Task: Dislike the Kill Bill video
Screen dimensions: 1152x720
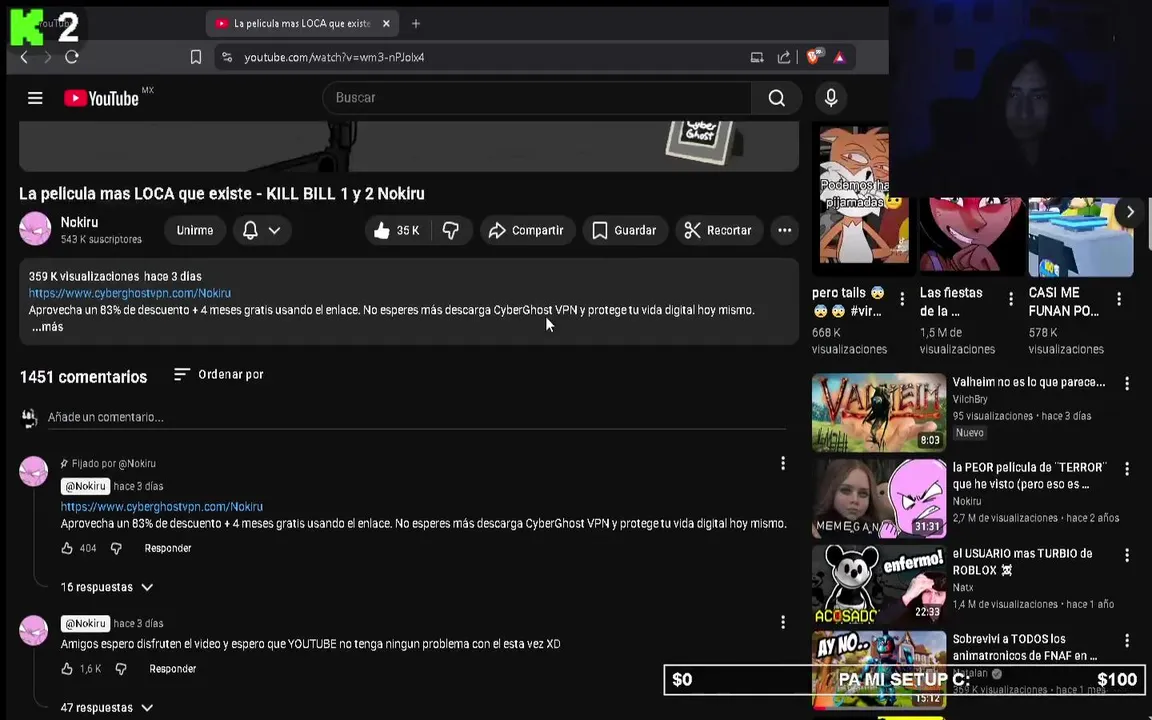Action: coord(451,230)
